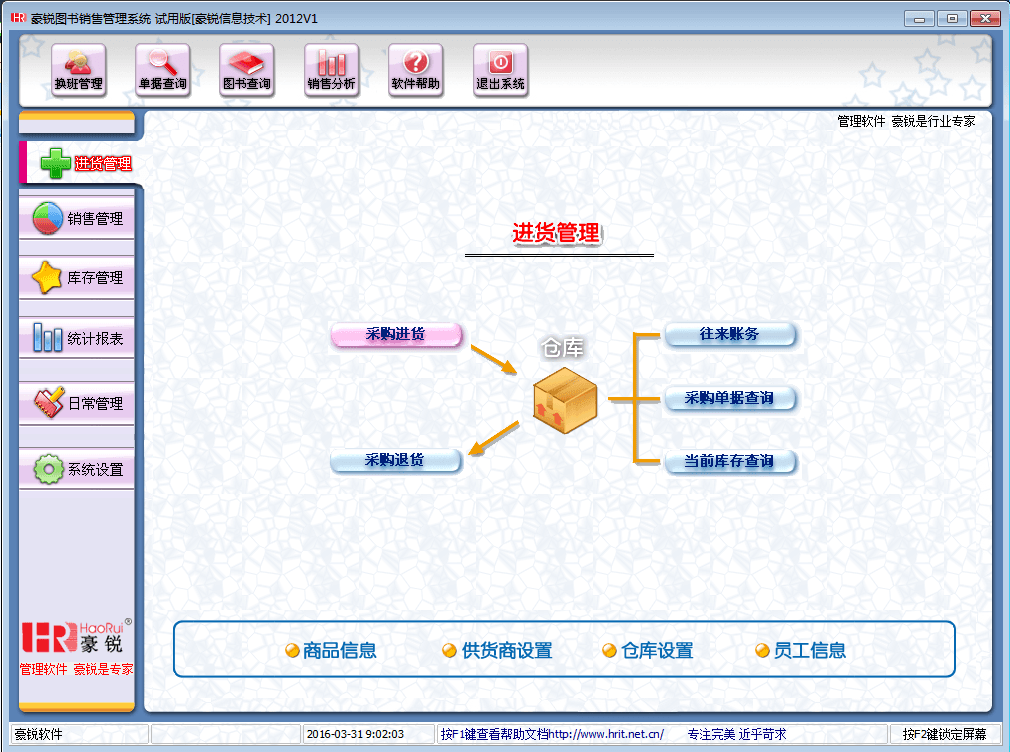Open 换班管理 shift management toolbar icon
Viewport: 1010px width, 752px height.
pyautogui.click(x=78, y=70)
